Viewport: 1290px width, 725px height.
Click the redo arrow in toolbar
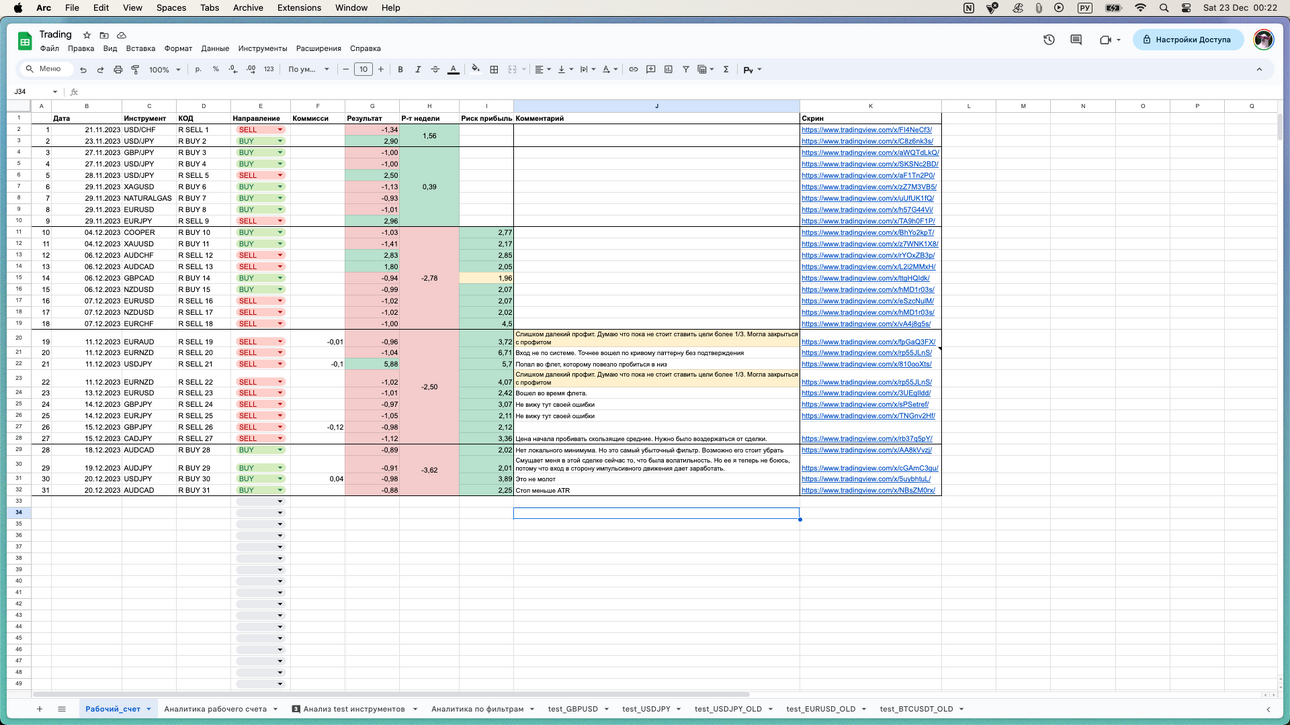100,70
